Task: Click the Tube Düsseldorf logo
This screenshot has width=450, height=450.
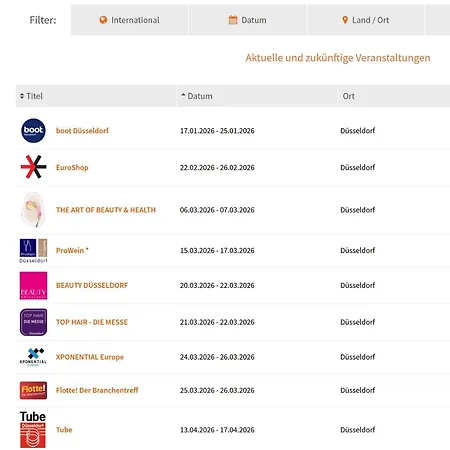Action: click(33, 430)
